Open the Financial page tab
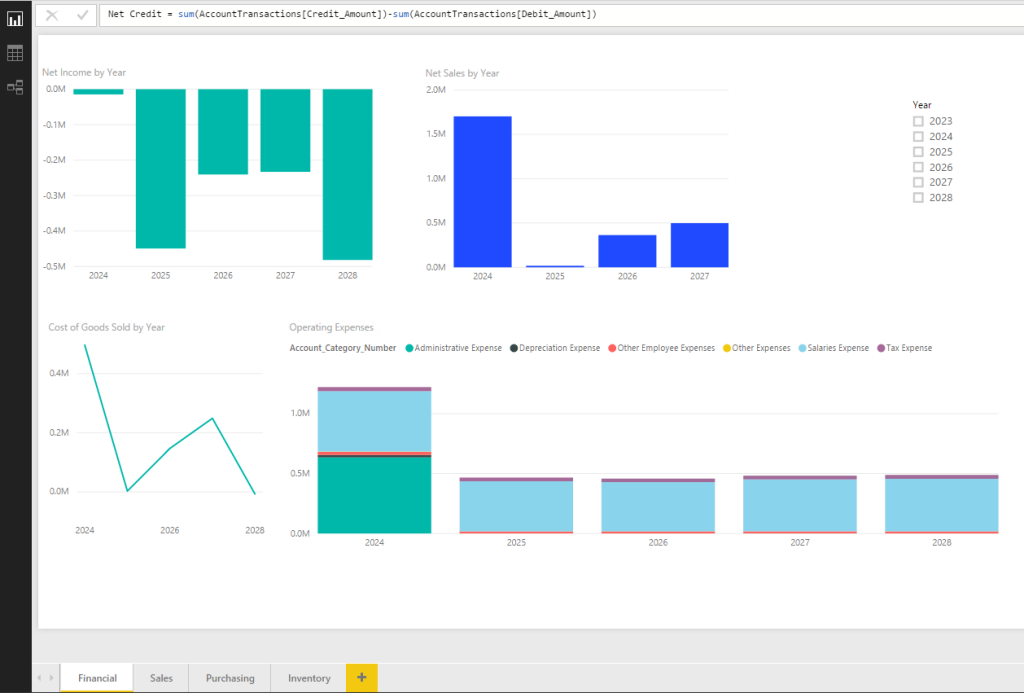The width and height of the screenshot is (1024, 693). 97,678
